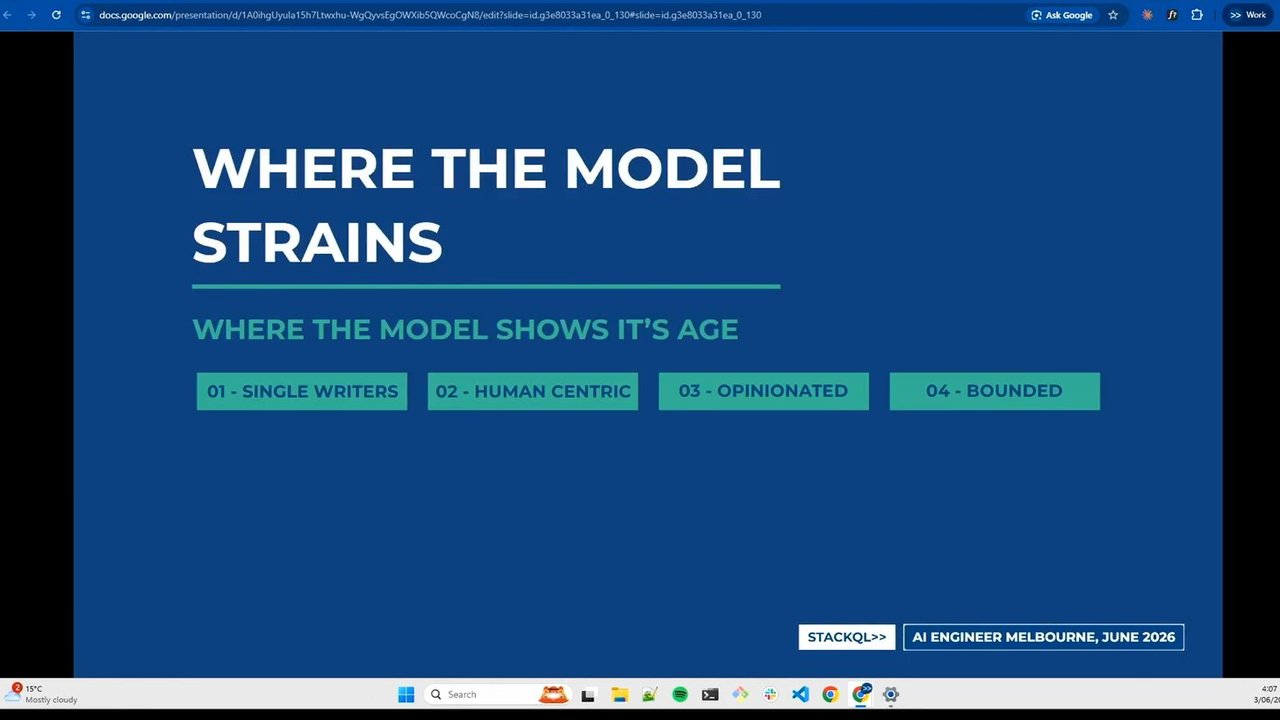The image size is (1280, 720).
Task: Click the browser back arrow
Action: point(8,15)
